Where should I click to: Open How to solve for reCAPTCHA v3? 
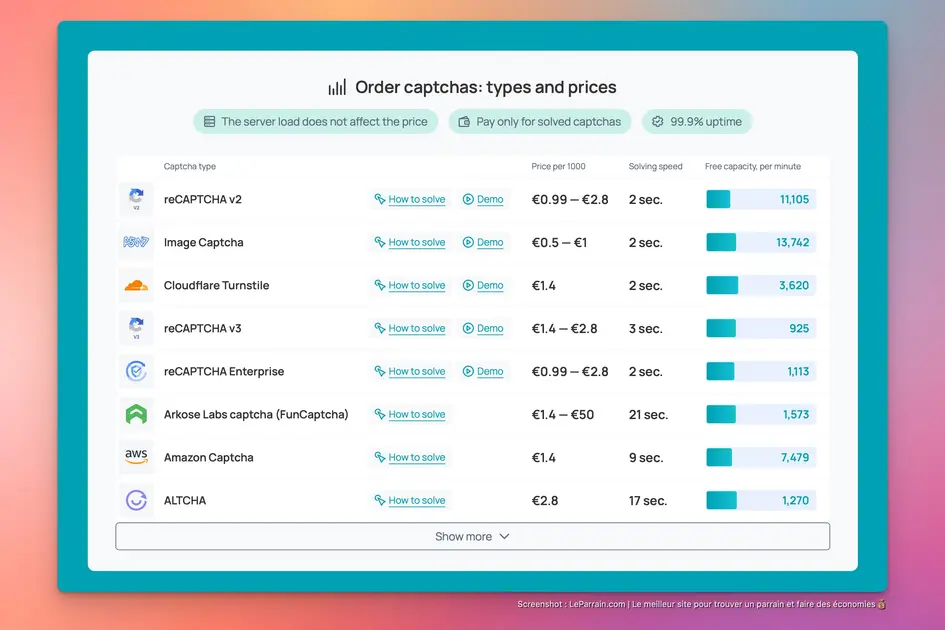[x=416, y=328]
